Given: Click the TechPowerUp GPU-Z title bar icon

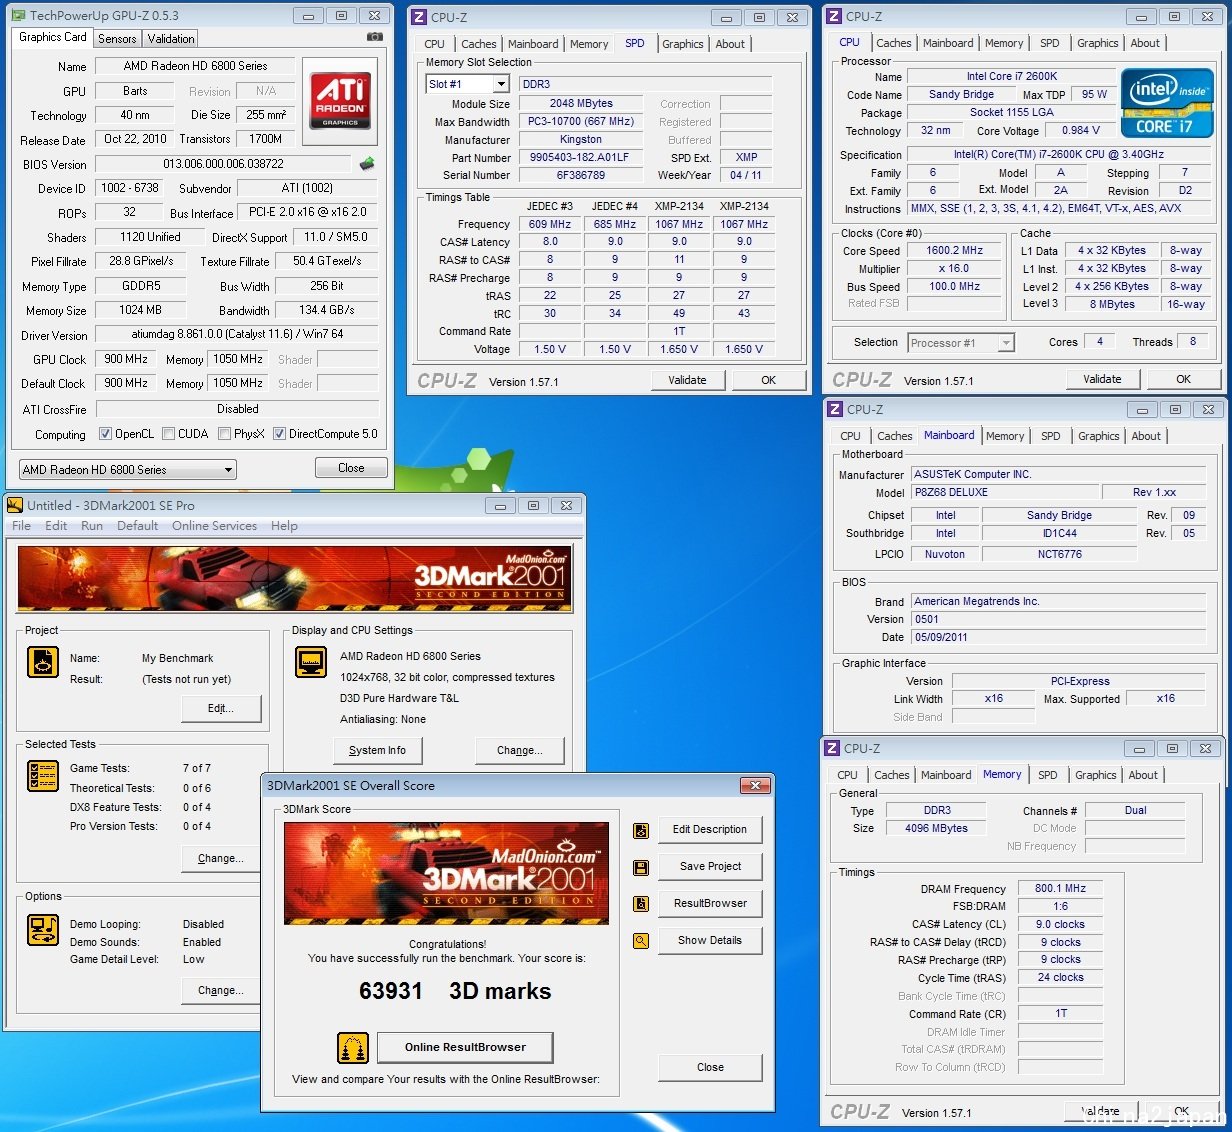Looking at the screenshot, I should click(x=18, y=15).
